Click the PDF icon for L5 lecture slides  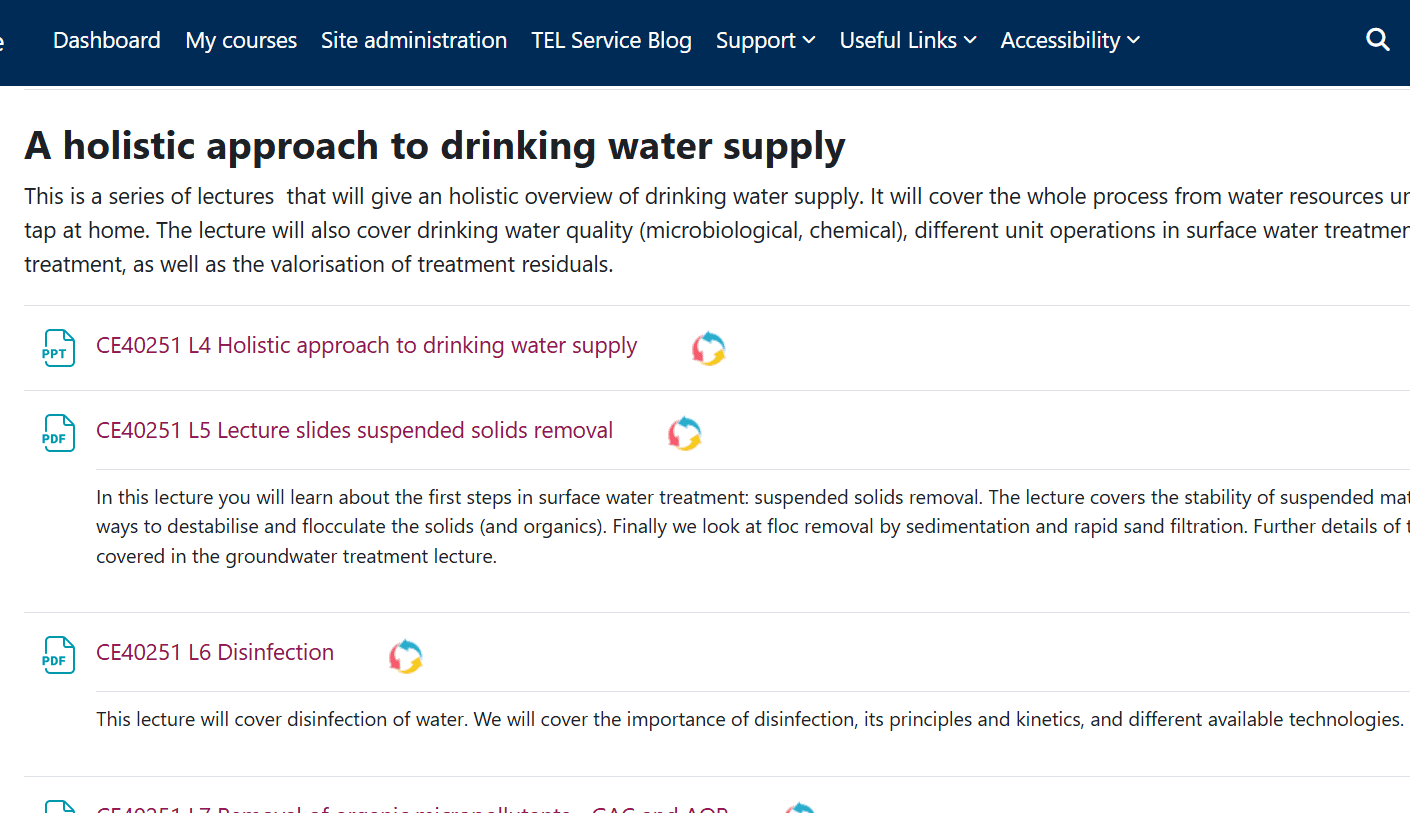click(x=59, y=433)
